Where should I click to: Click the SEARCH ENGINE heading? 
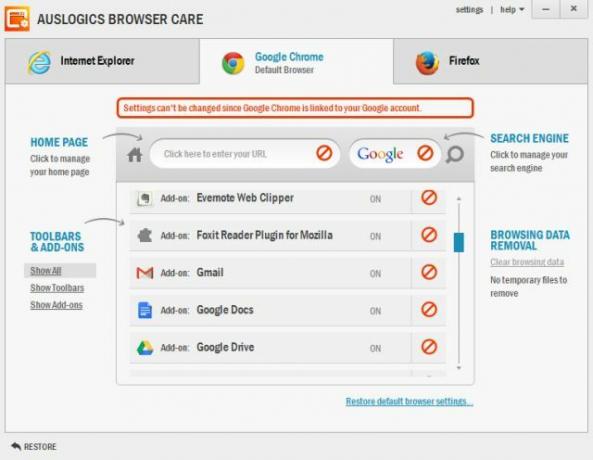pyautogui.click(x=529, y=138)
